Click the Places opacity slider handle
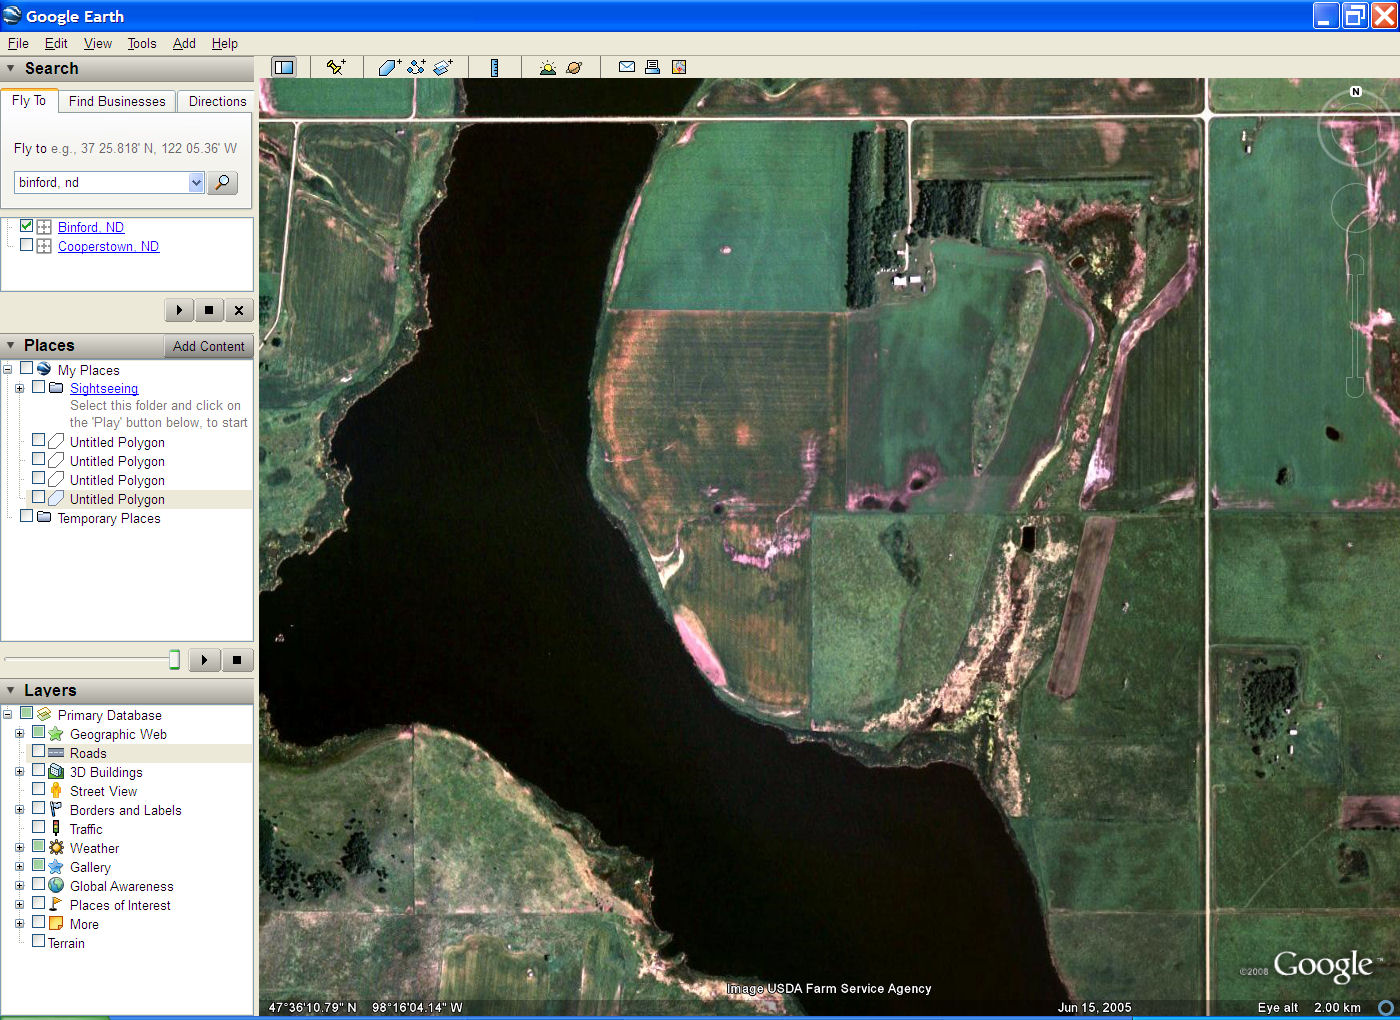 pyautogui.click(x=174, y=659)
